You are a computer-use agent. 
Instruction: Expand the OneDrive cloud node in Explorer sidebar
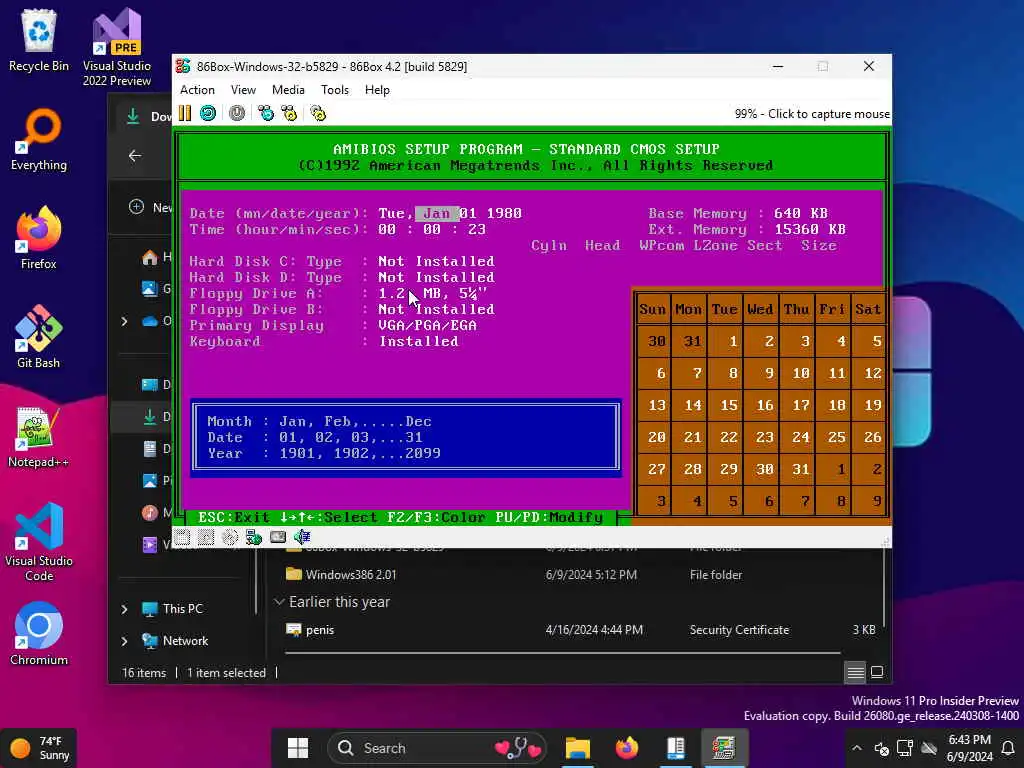[124, 321]
